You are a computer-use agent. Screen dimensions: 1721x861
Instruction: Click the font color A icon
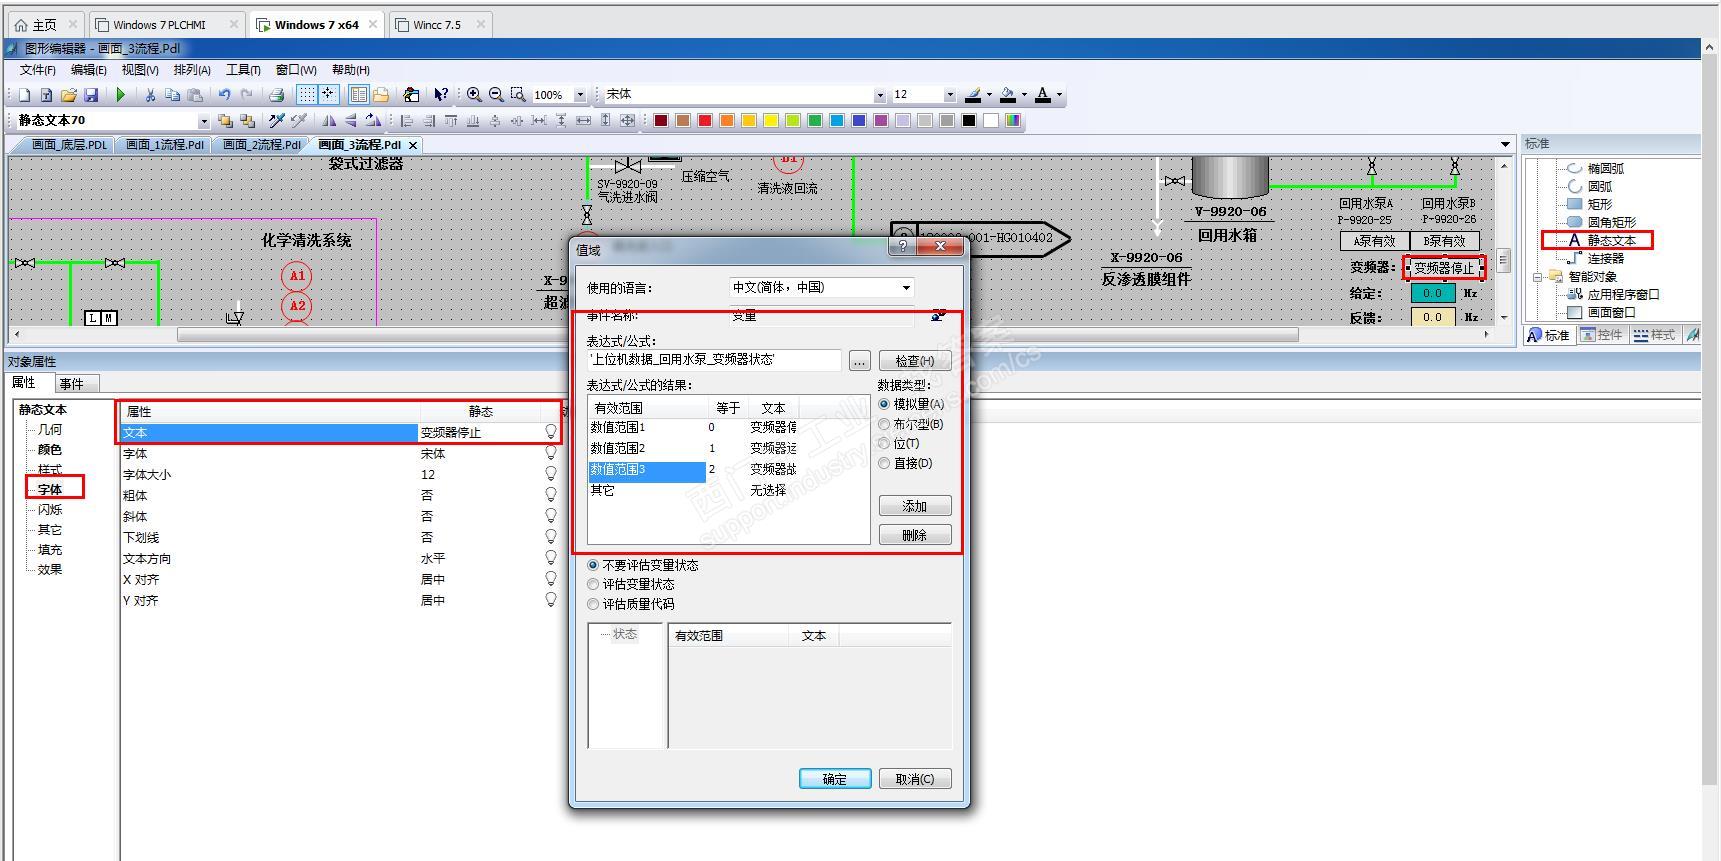point(1043,95)
